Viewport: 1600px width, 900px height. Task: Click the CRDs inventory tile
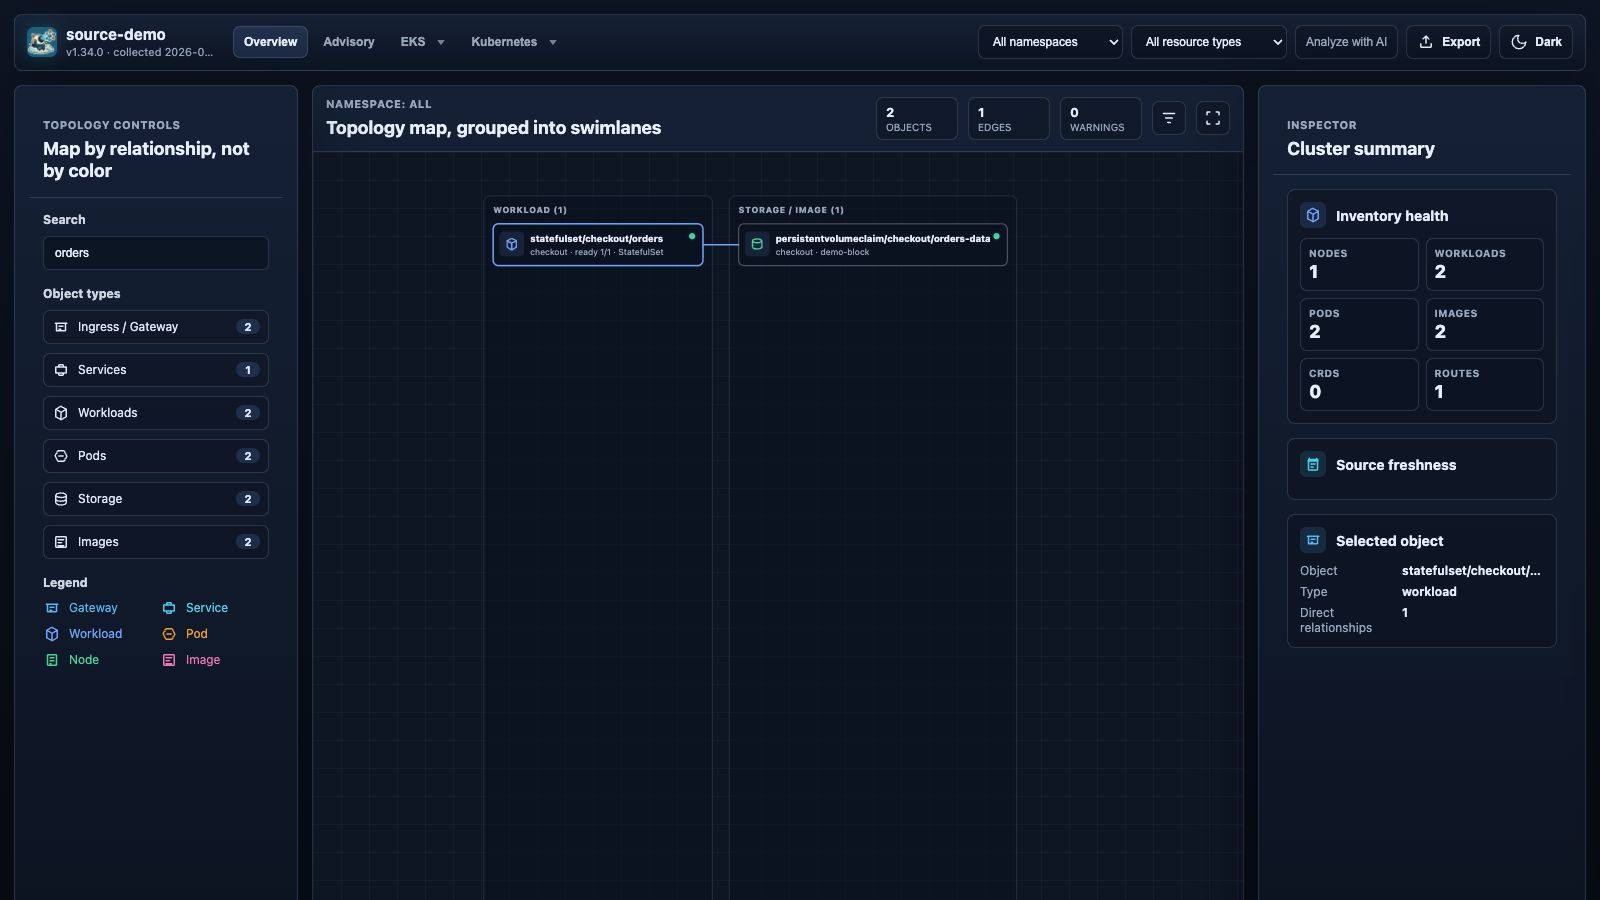point(1359,384)
